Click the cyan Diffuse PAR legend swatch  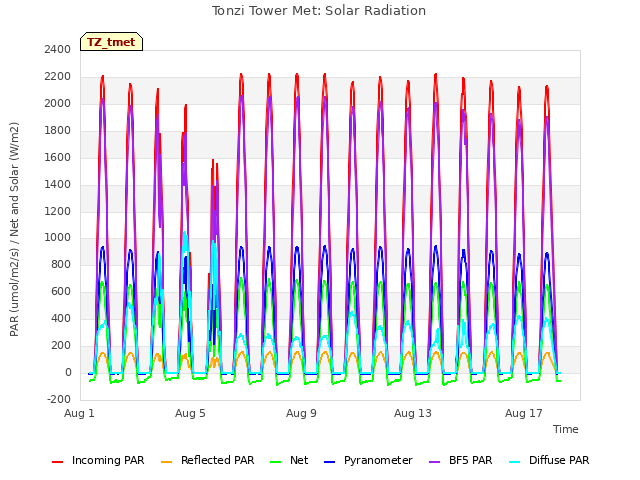point(515,462)
